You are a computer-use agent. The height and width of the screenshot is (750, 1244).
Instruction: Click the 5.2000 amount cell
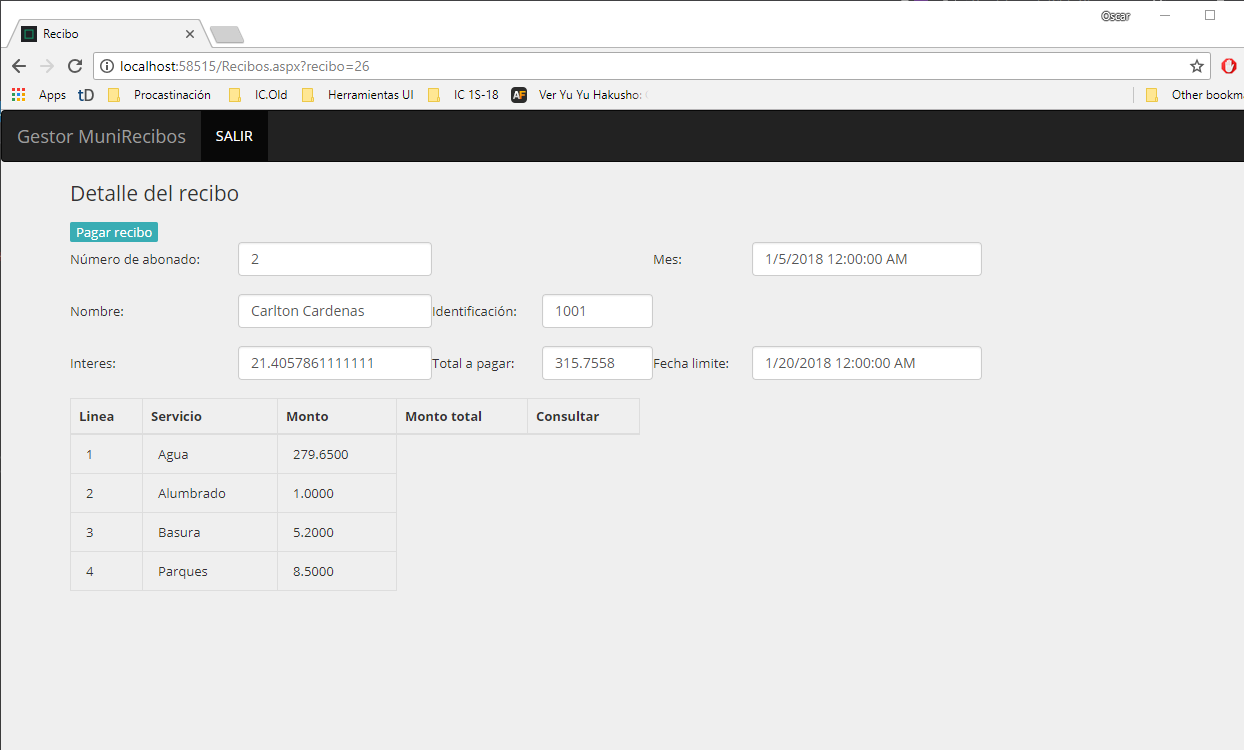(x=337, y=533)
